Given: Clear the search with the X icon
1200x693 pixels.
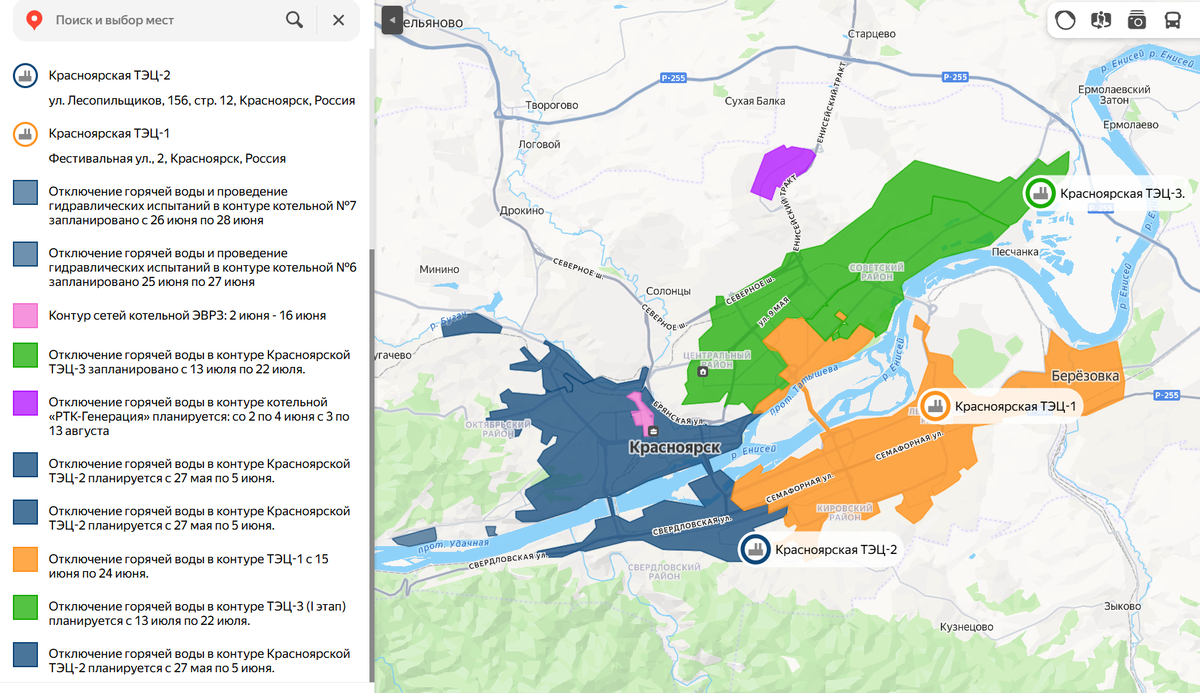Looking at the screenshot, I should 339,20.
